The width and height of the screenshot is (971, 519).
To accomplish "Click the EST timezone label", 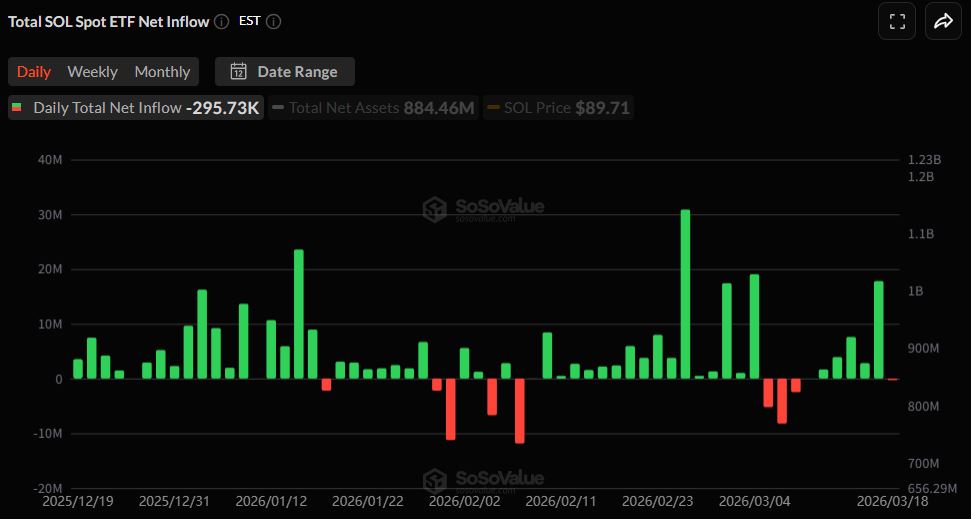I will (250, 21).
